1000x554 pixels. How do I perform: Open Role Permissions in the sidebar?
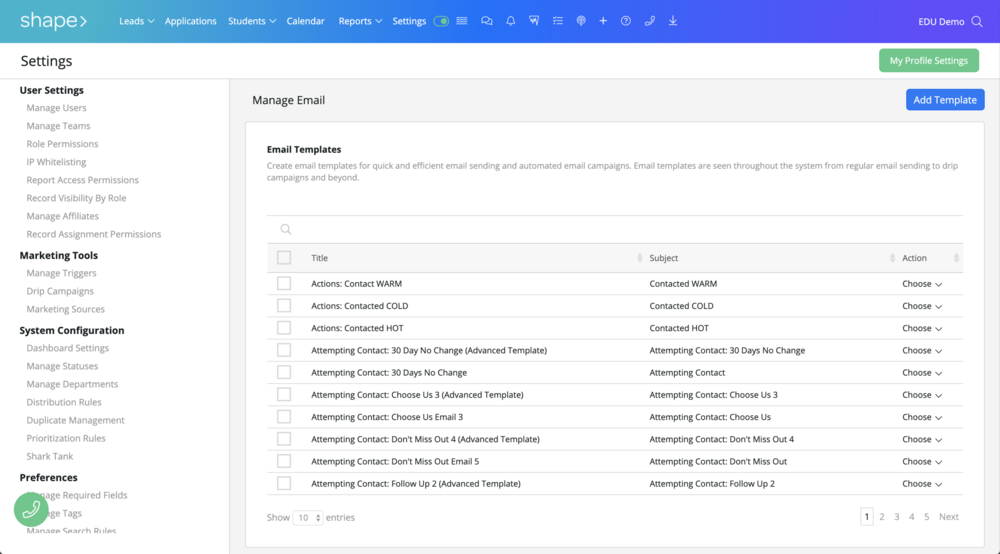pos(62,144)
